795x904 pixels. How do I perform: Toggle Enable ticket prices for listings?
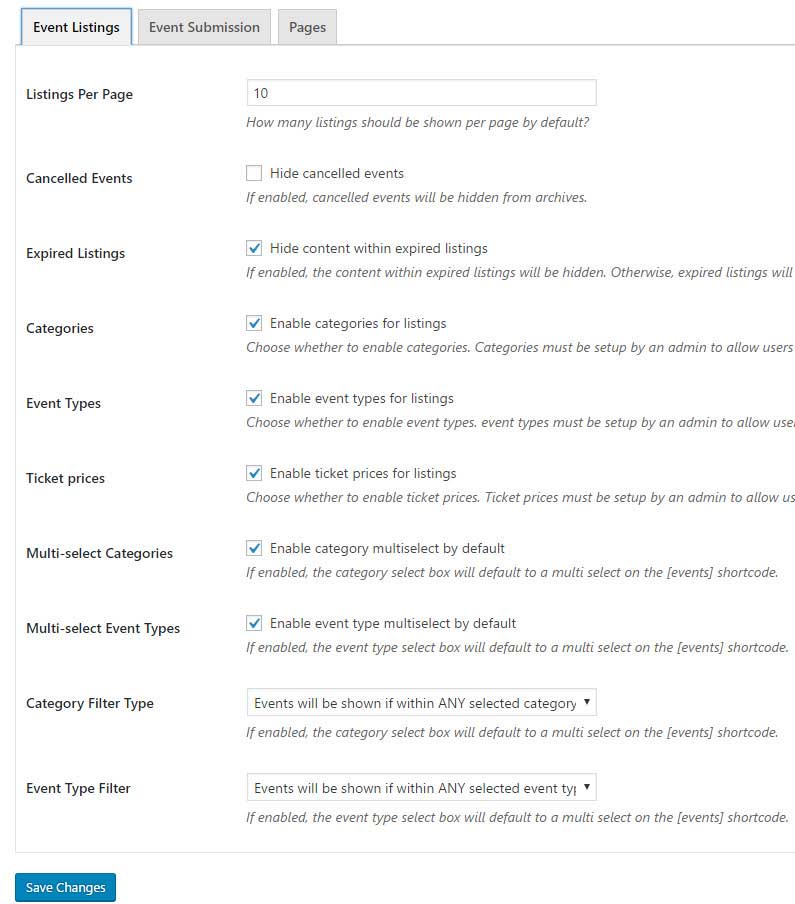tap(254, 473)
